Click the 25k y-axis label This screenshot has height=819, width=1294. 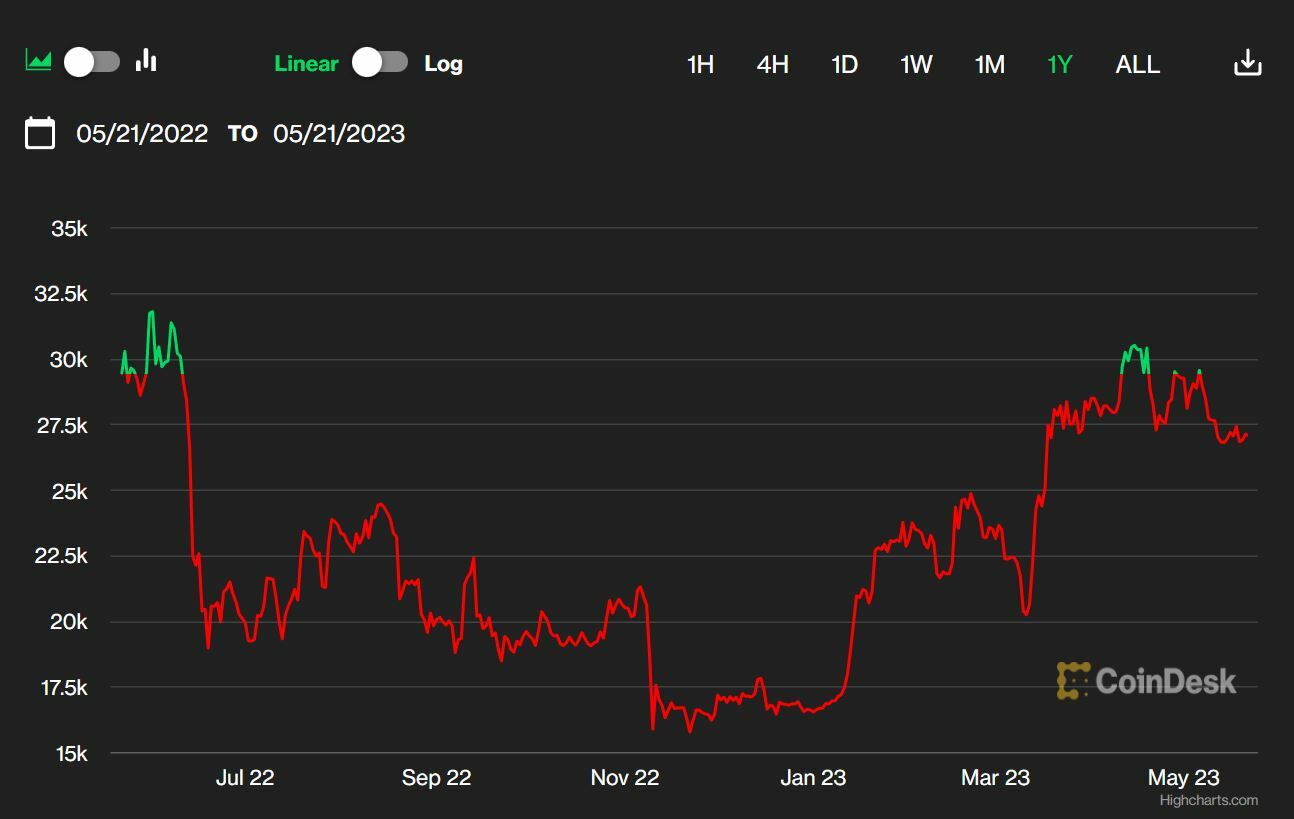pos(69,492)
